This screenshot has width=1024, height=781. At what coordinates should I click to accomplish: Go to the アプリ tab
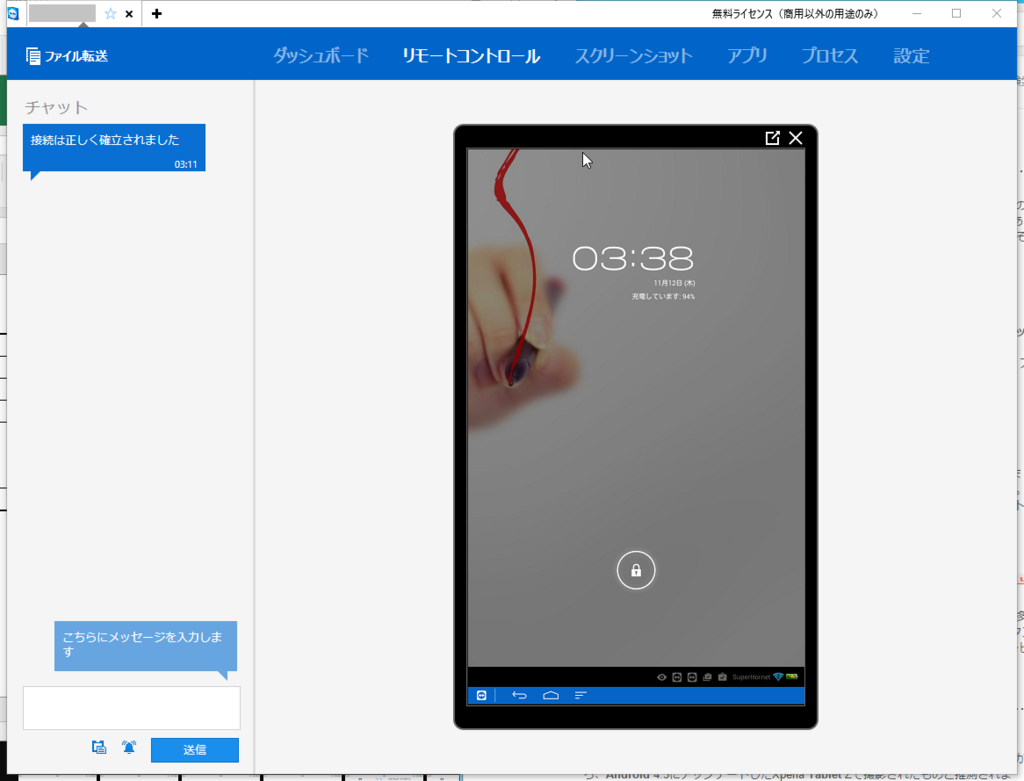click(747, 56)
